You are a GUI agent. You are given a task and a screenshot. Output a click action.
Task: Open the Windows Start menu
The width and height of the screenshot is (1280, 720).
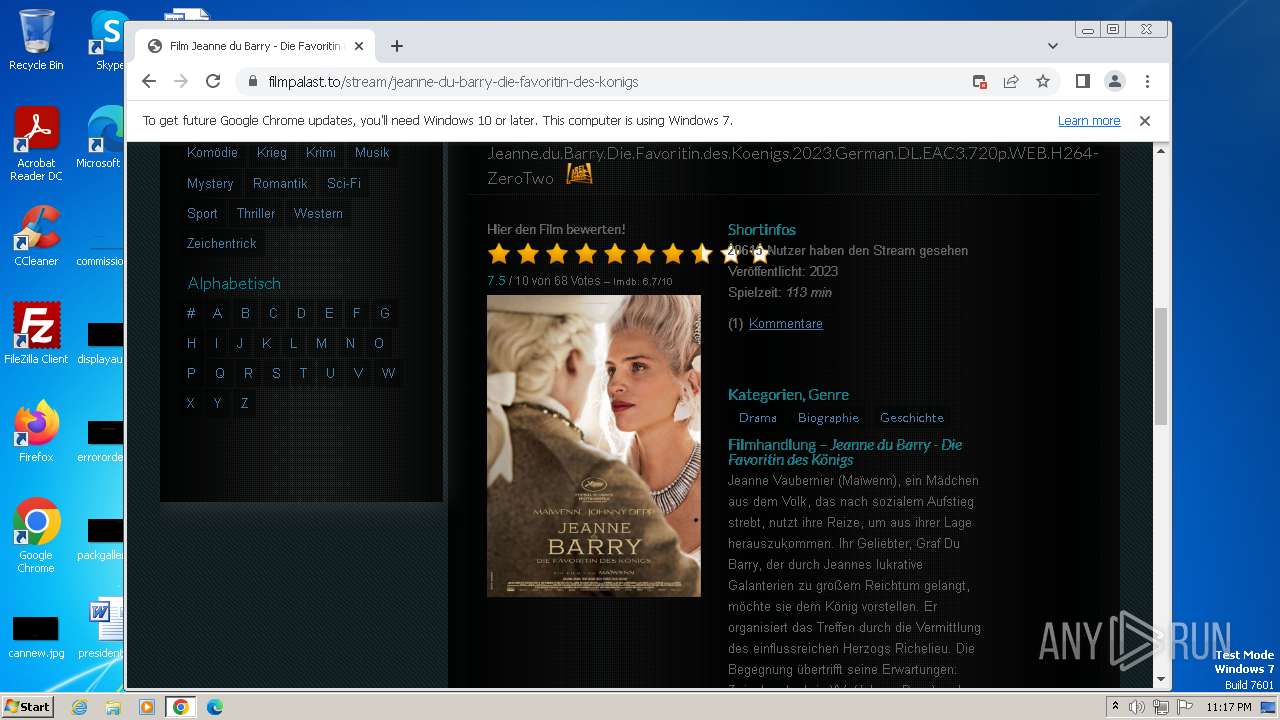click(28, 706)
